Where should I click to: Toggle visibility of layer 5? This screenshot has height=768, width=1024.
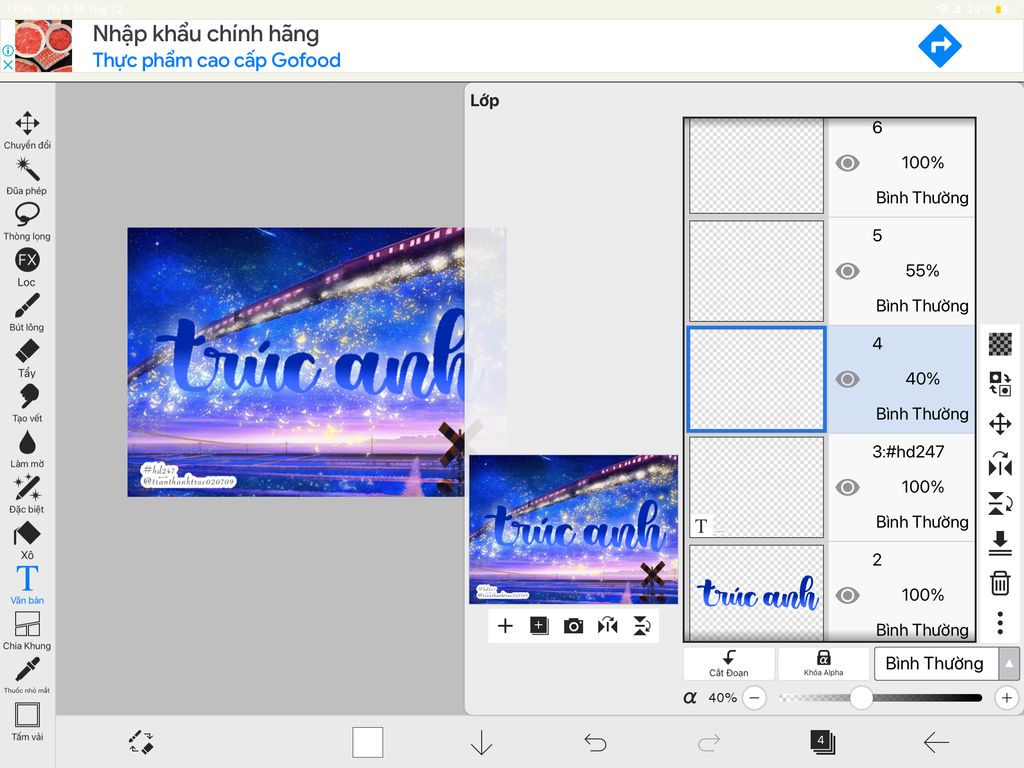tap(847, 271)
